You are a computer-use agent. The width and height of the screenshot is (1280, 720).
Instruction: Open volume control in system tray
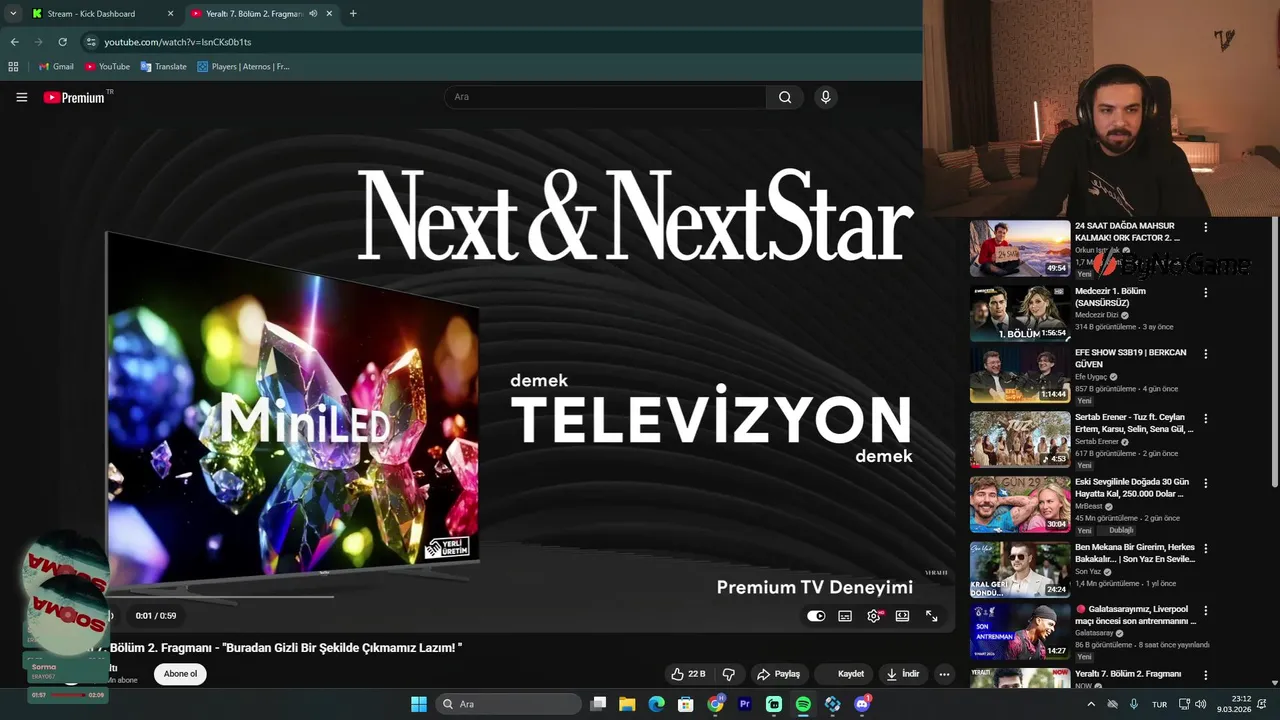(x=1201, y=704)
